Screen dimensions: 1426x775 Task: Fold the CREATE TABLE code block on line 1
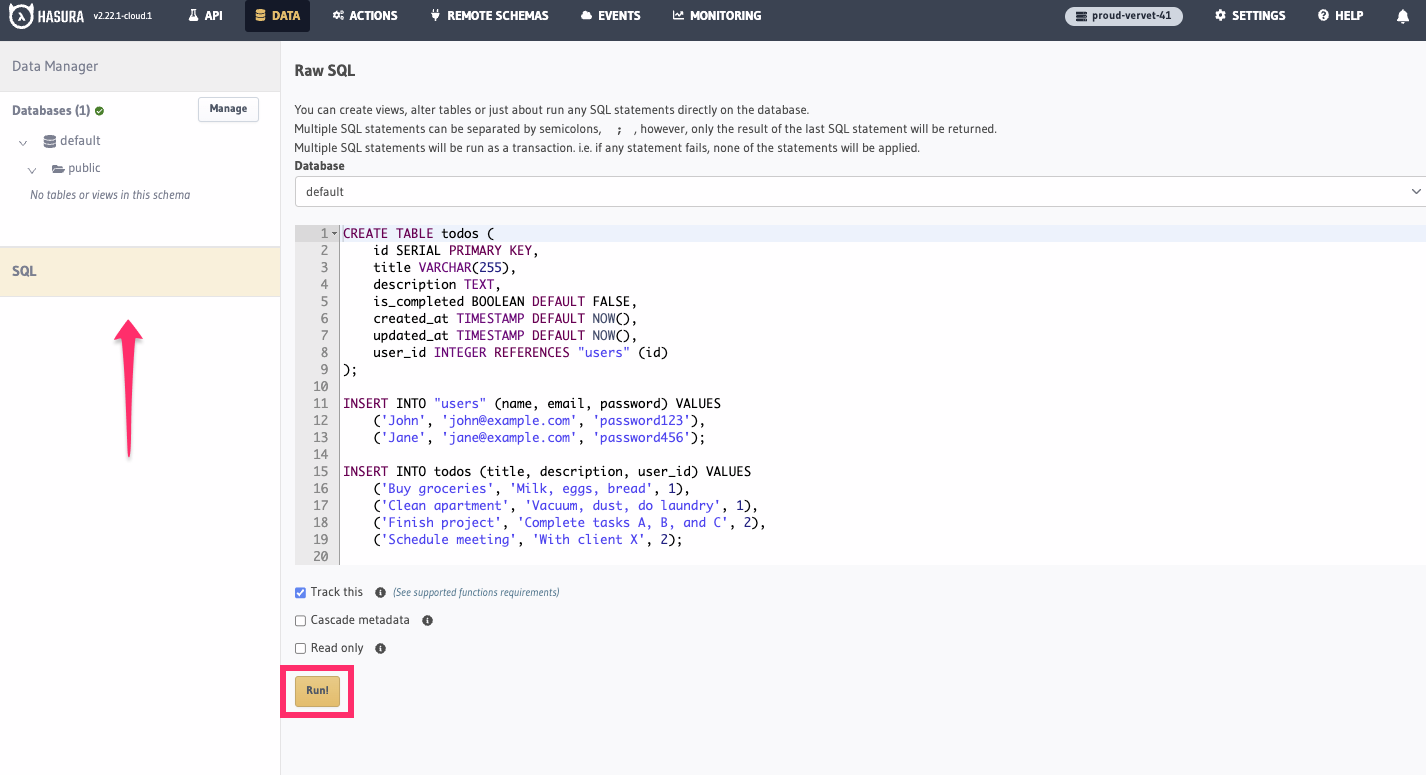(x=332, y=232)
